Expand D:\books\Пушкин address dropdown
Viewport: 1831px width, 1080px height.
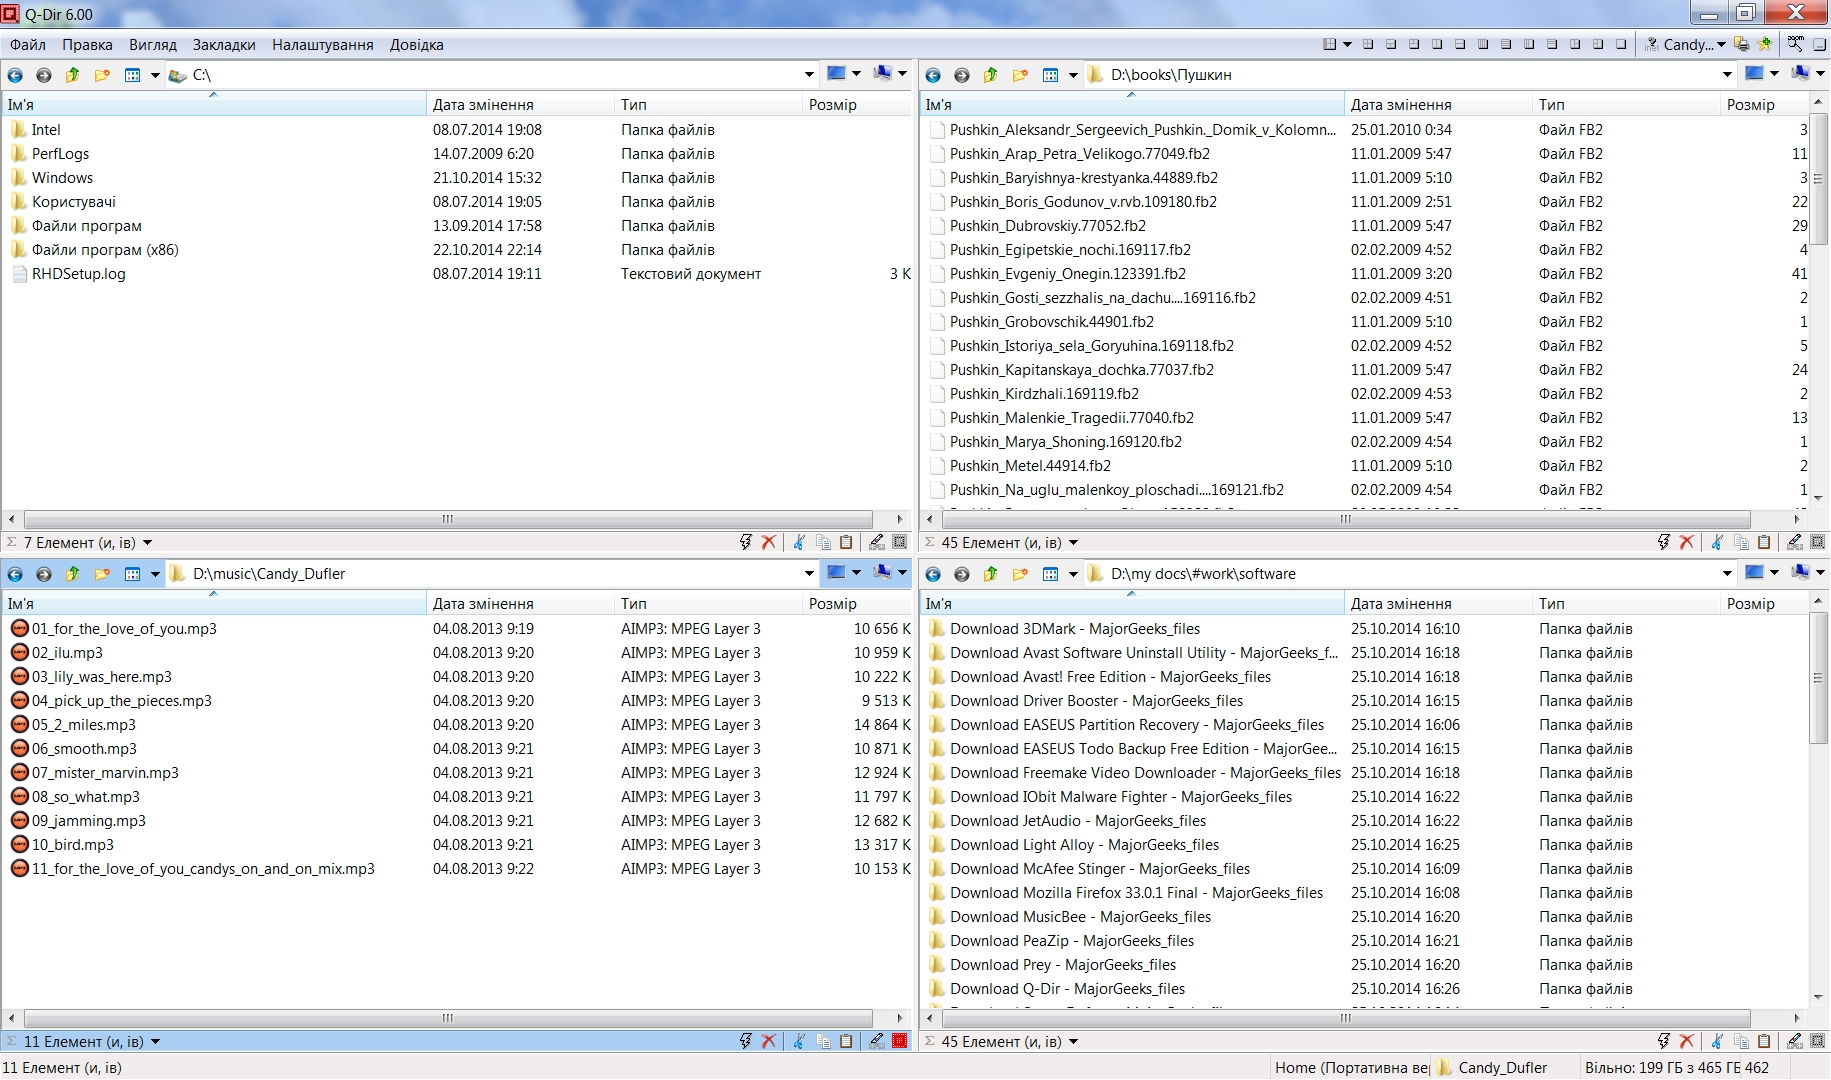point(1727,75)
